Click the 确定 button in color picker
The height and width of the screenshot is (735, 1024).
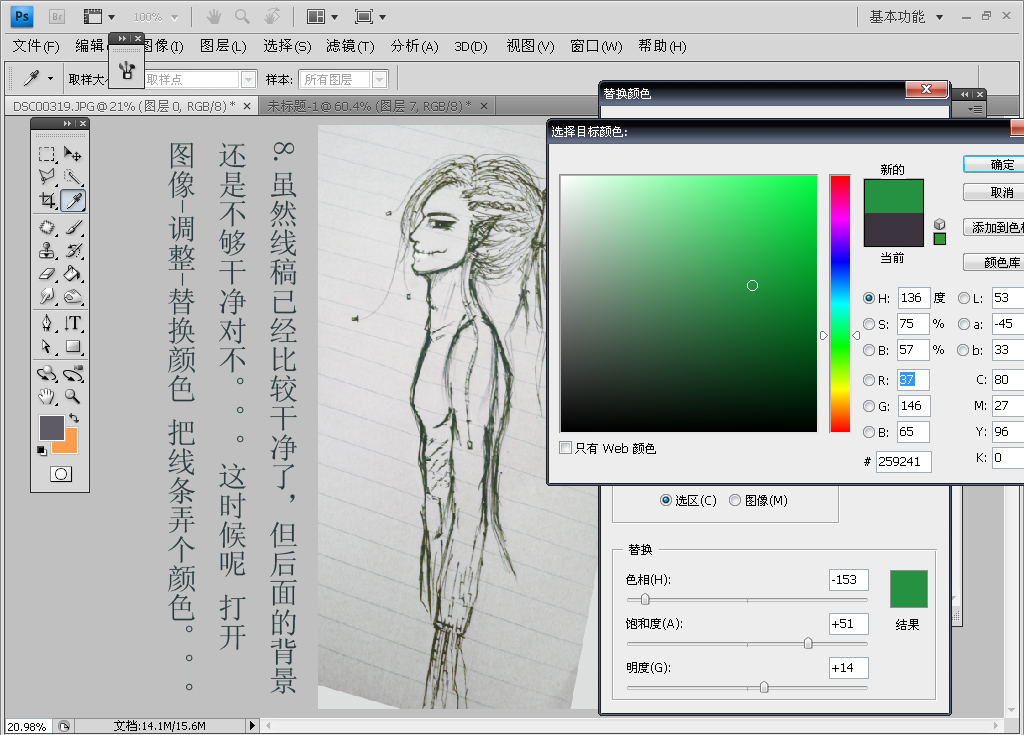coord(1000,165)
